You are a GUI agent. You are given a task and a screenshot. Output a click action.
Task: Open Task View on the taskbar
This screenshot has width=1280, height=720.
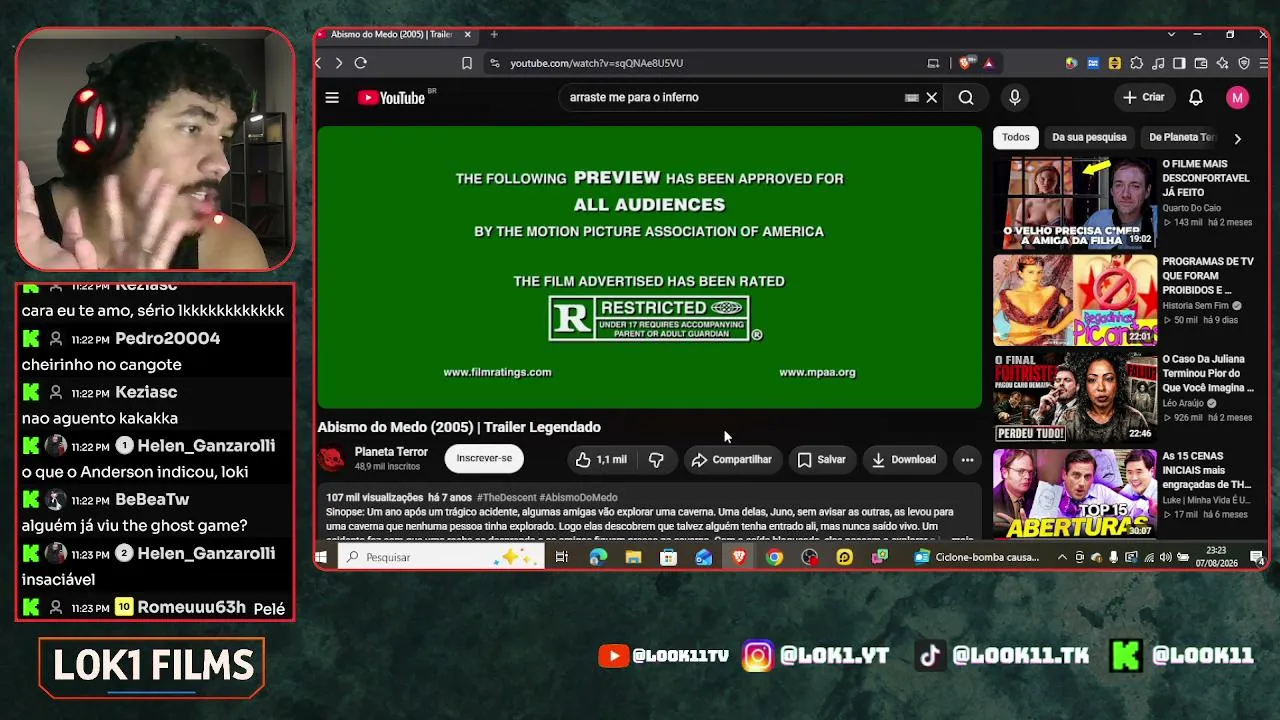(x=562, y=557)
